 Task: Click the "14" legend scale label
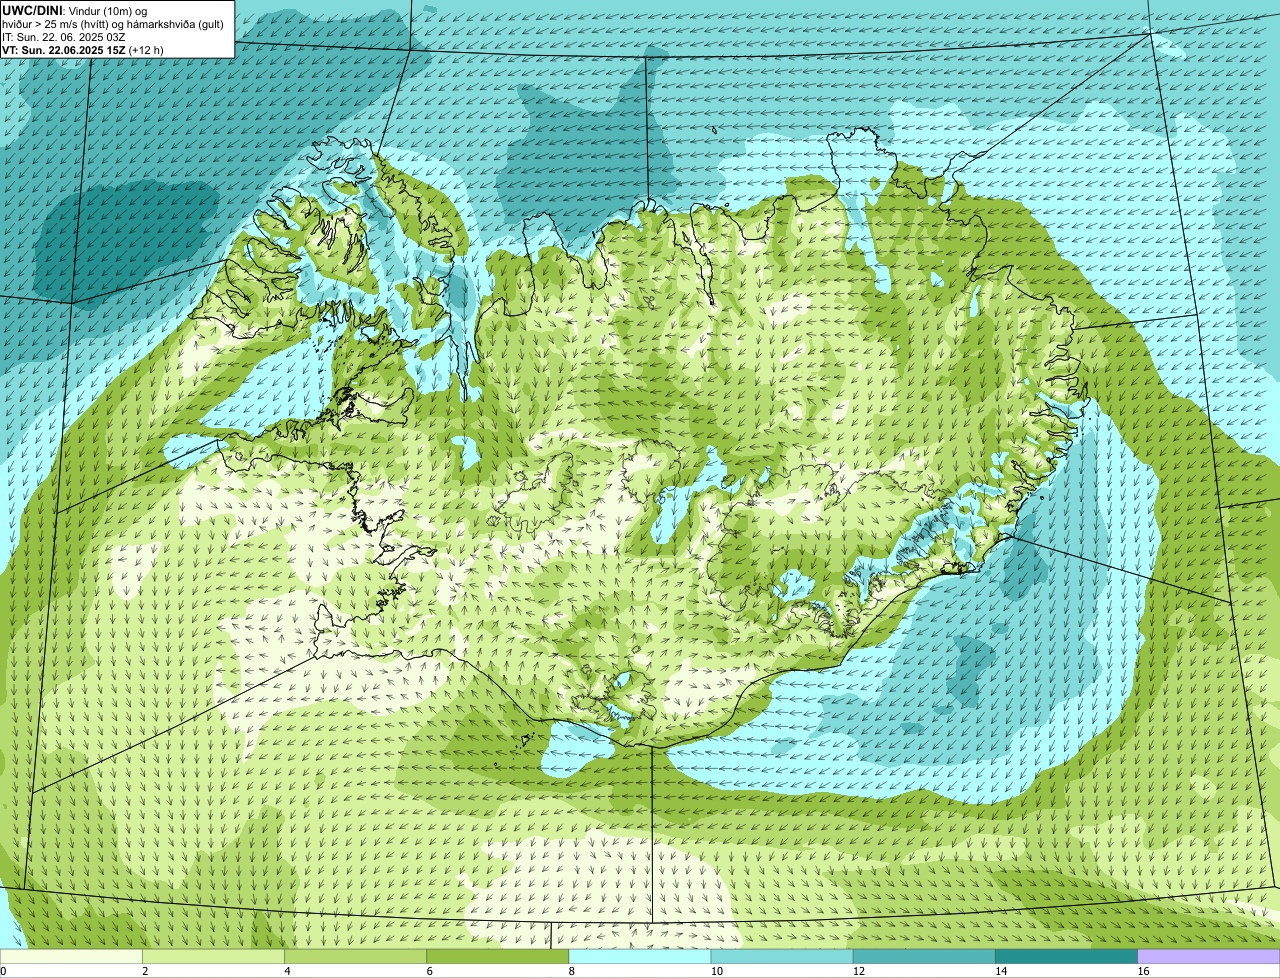coord(1000,971)
